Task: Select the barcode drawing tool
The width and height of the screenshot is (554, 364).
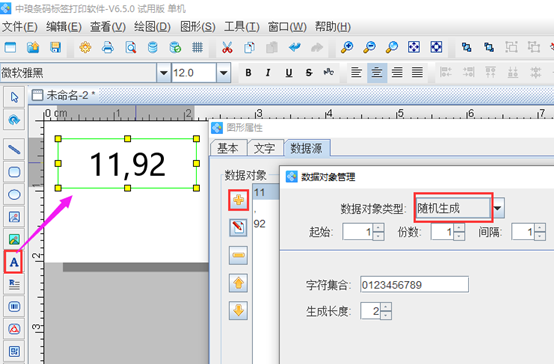Action: (x=14, y=307)
